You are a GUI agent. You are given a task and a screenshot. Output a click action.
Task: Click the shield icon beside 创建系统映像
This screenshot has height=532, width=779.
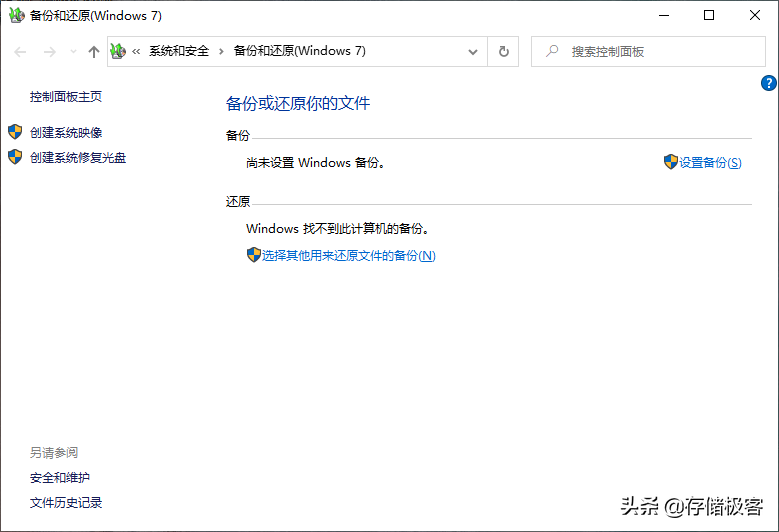click(x=15, y=132)
